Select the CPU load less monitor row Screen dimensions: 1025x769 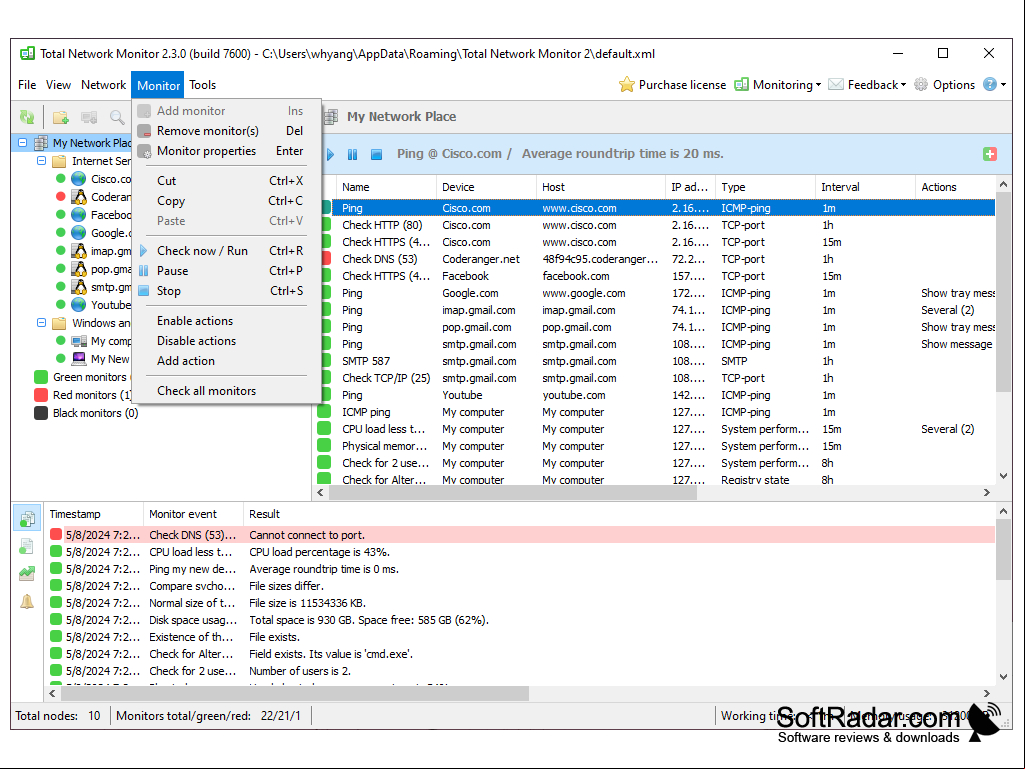coord(656,429)
